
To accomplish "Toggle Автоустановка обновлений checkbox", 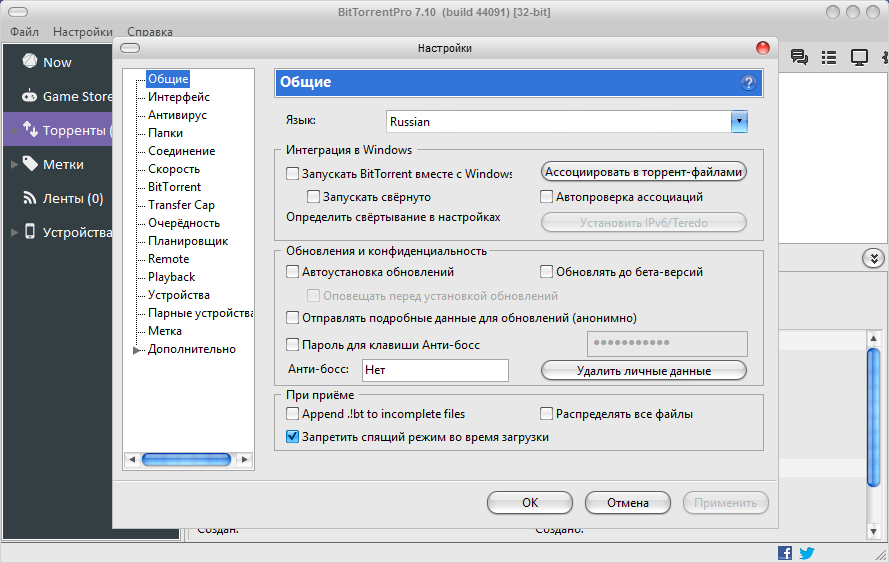I will click(293, 271).
